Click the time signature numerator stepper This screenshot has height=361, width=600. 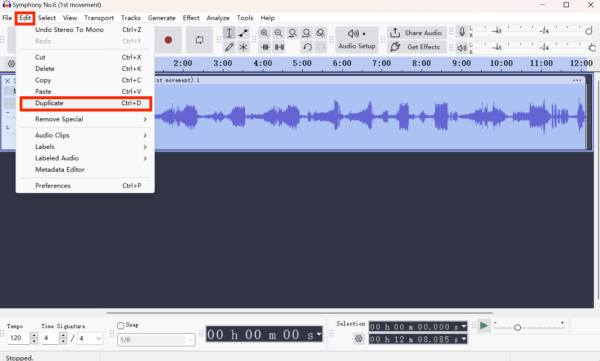63,338
